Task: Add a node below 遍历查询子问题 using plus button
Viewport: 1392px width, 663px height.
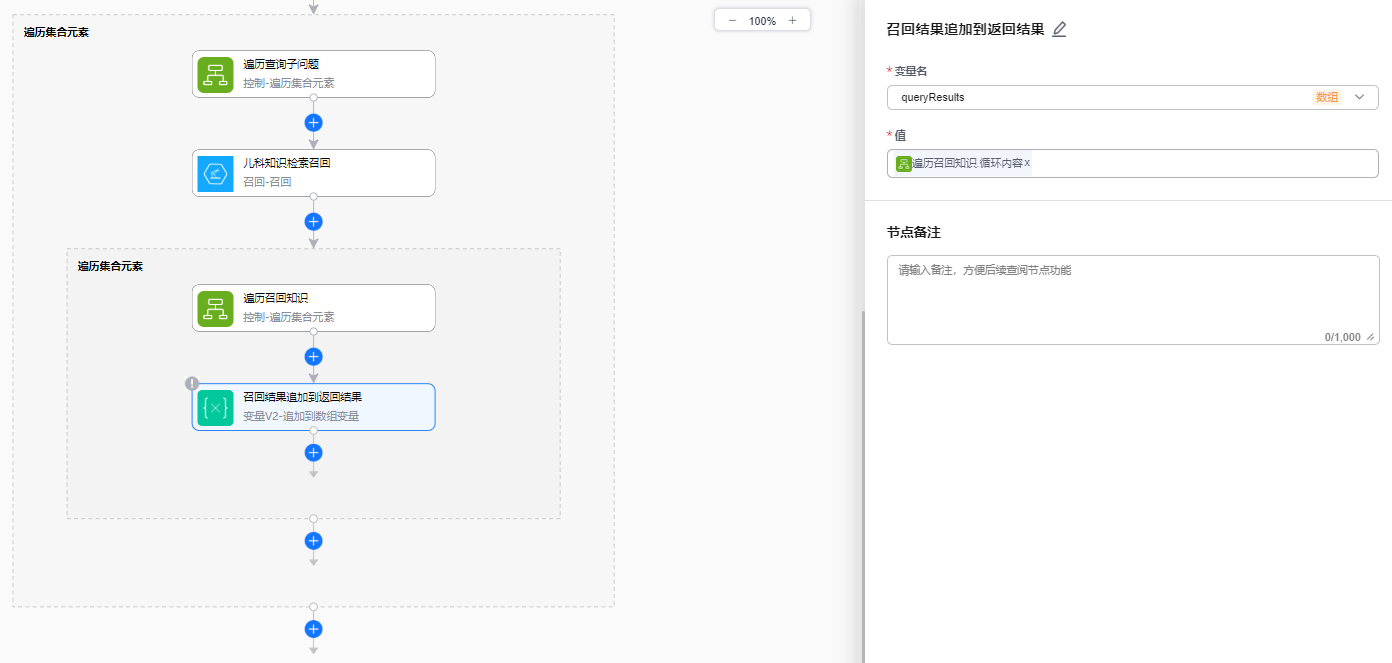Action: (x=313, y=123)
